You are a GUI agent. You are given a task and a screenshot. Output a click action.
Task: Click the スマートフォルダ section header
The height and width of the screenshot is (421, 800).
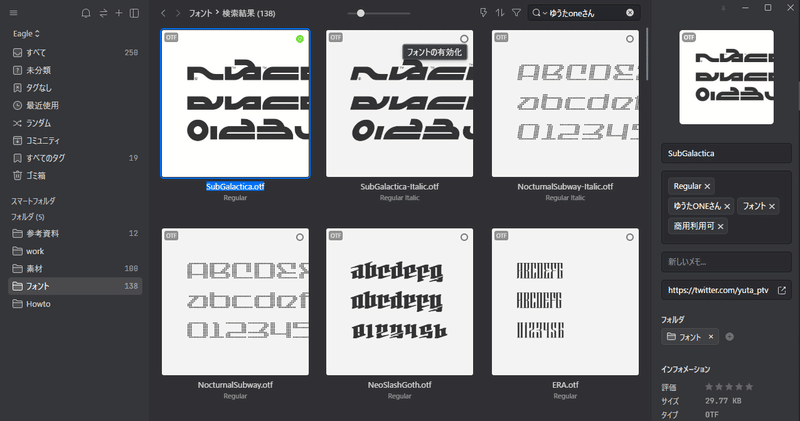(x=33, y=201)
